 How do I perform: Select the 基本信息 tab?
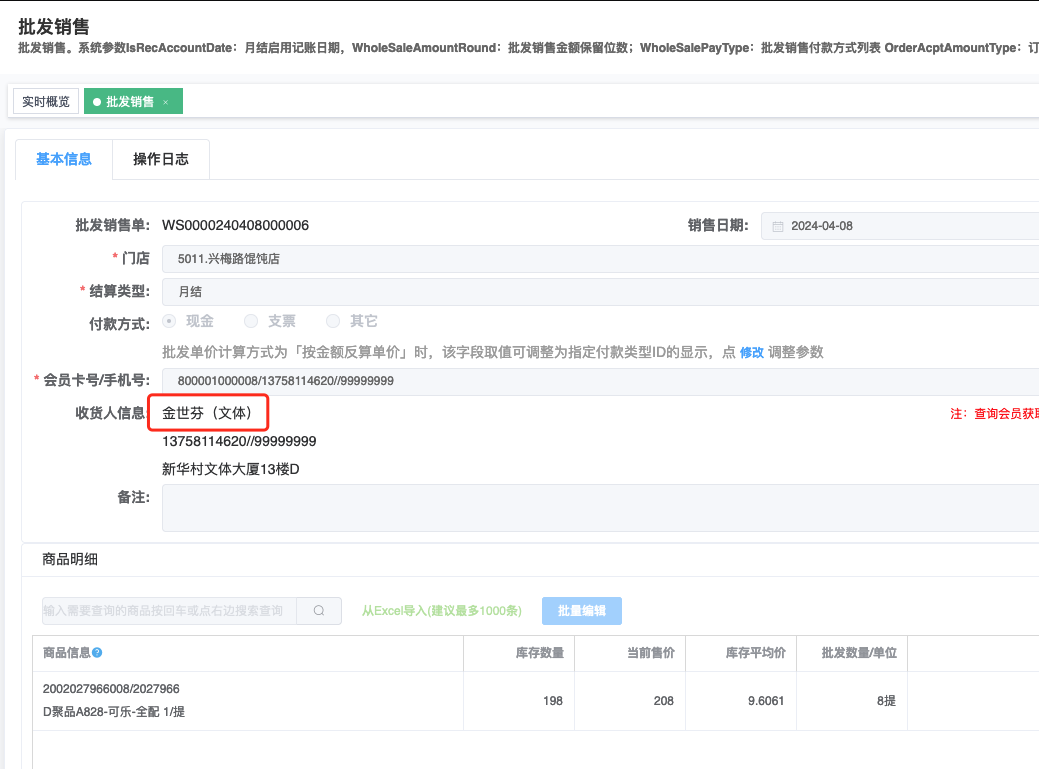(64, 159)
